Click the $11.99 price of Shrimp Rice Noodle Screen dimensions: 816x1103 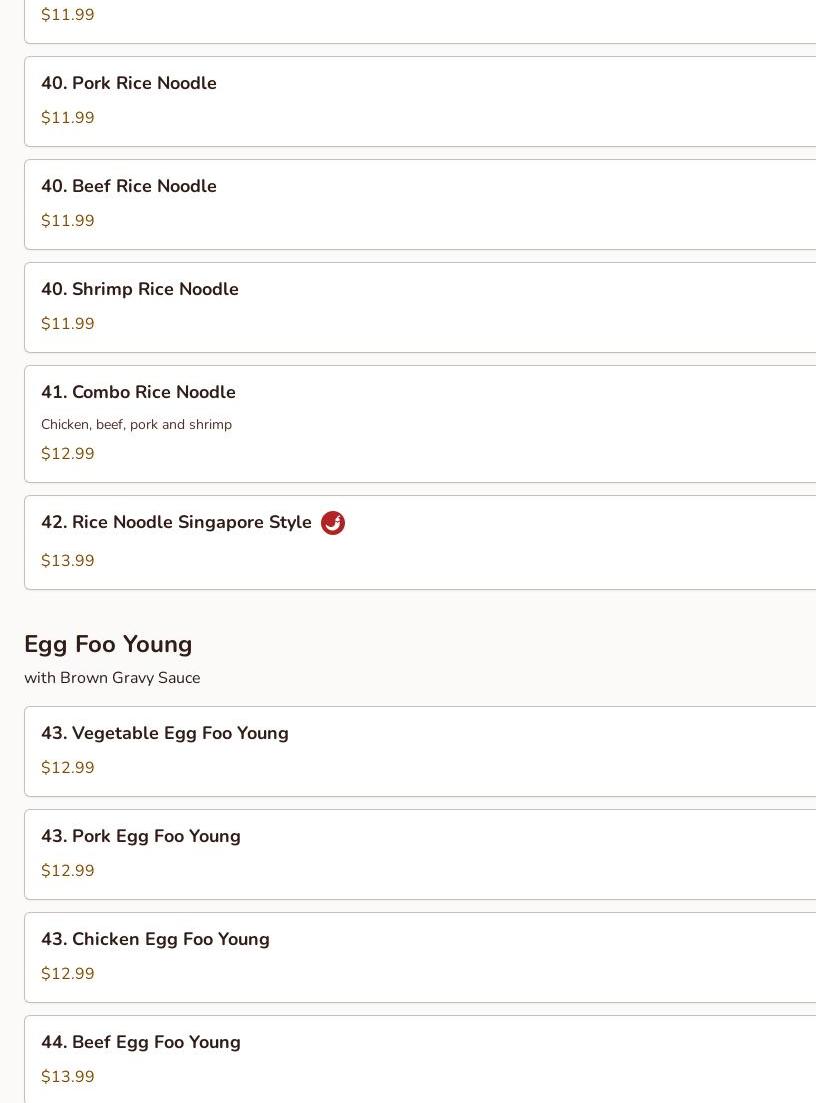(x=68, y=324)
